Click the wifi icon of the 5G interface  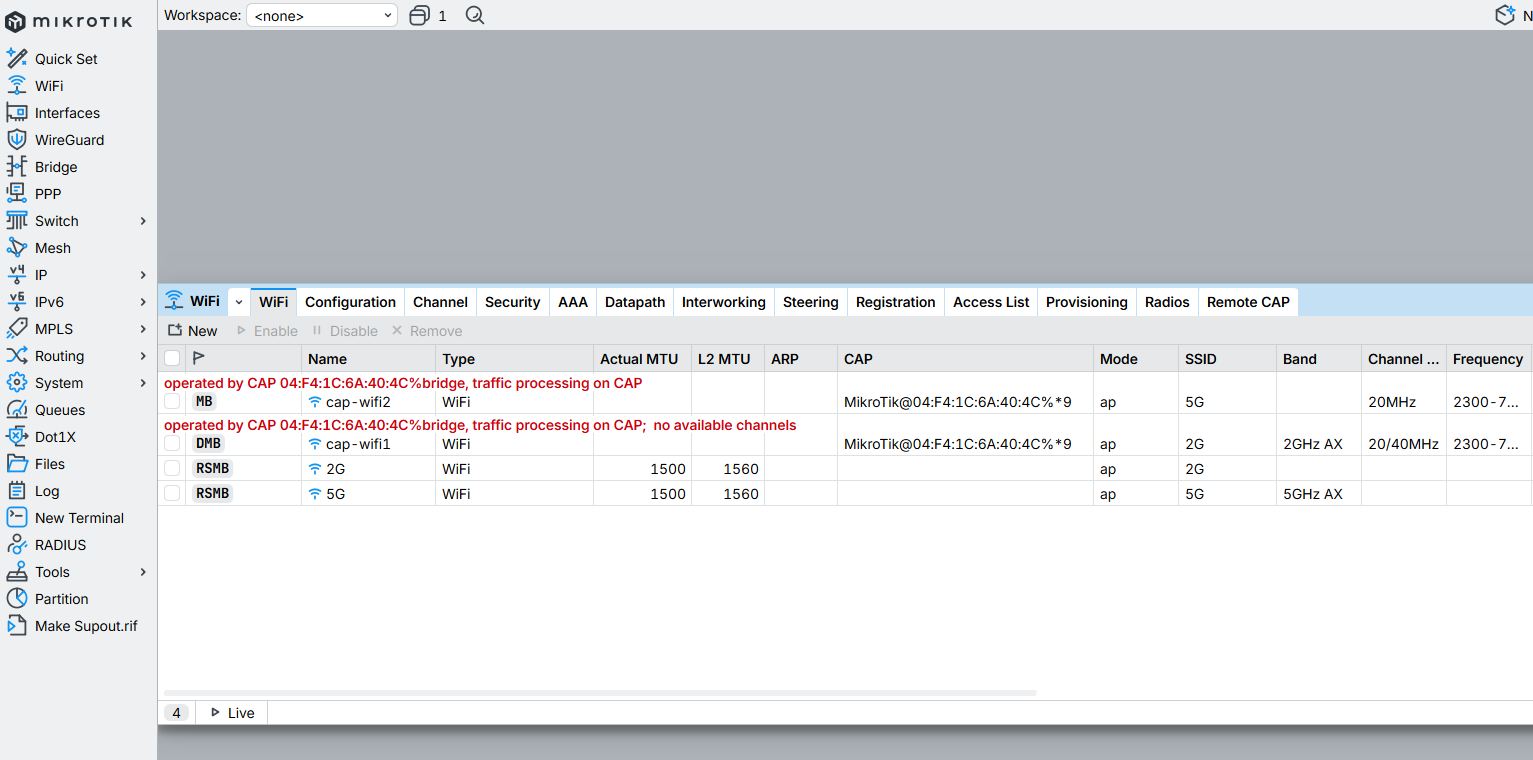click(x=315, y=493)
